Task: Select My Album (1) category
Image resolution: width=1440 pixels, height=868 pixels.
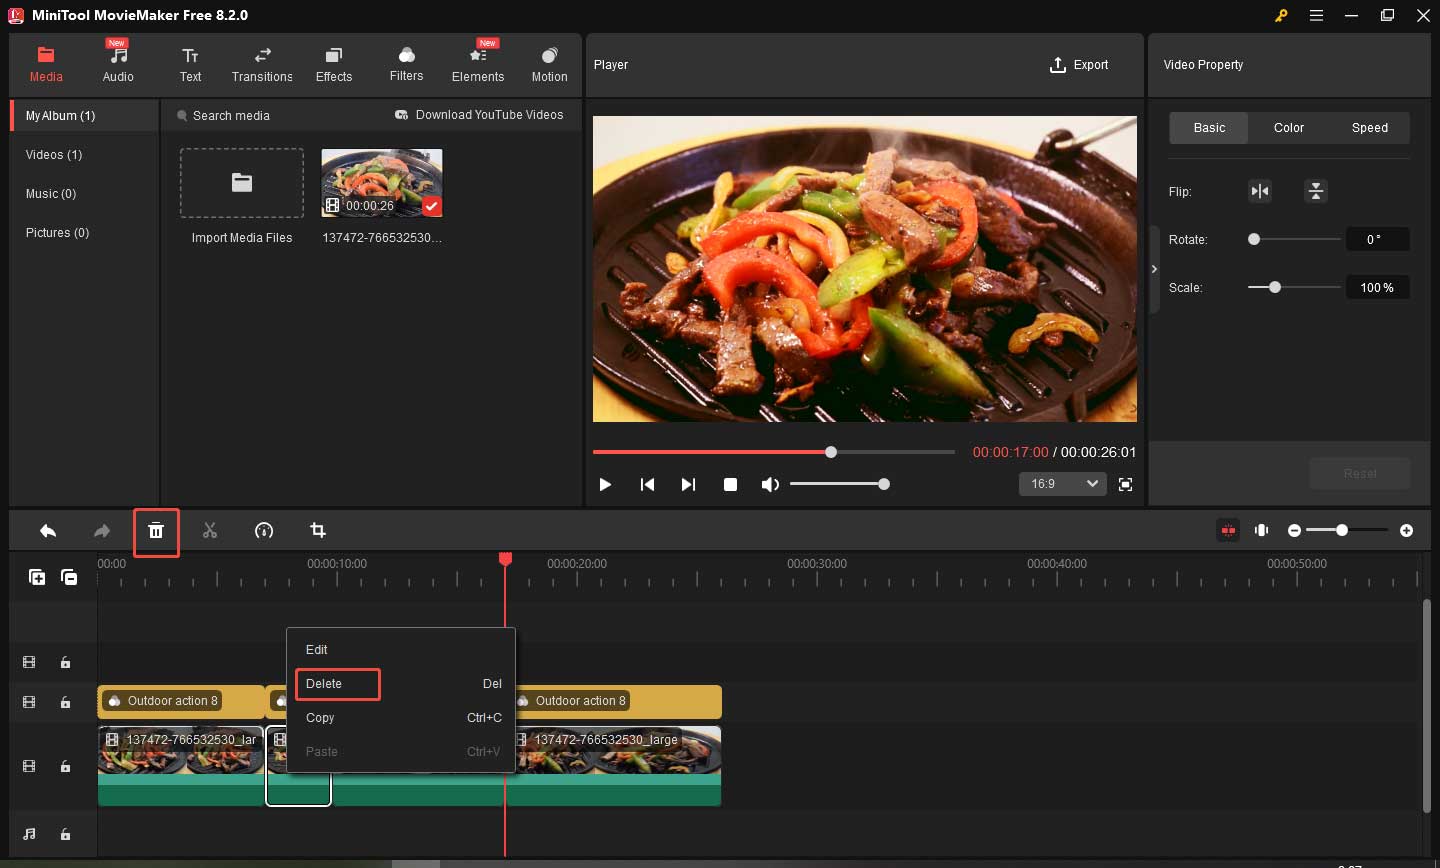Action: (85, 116)
